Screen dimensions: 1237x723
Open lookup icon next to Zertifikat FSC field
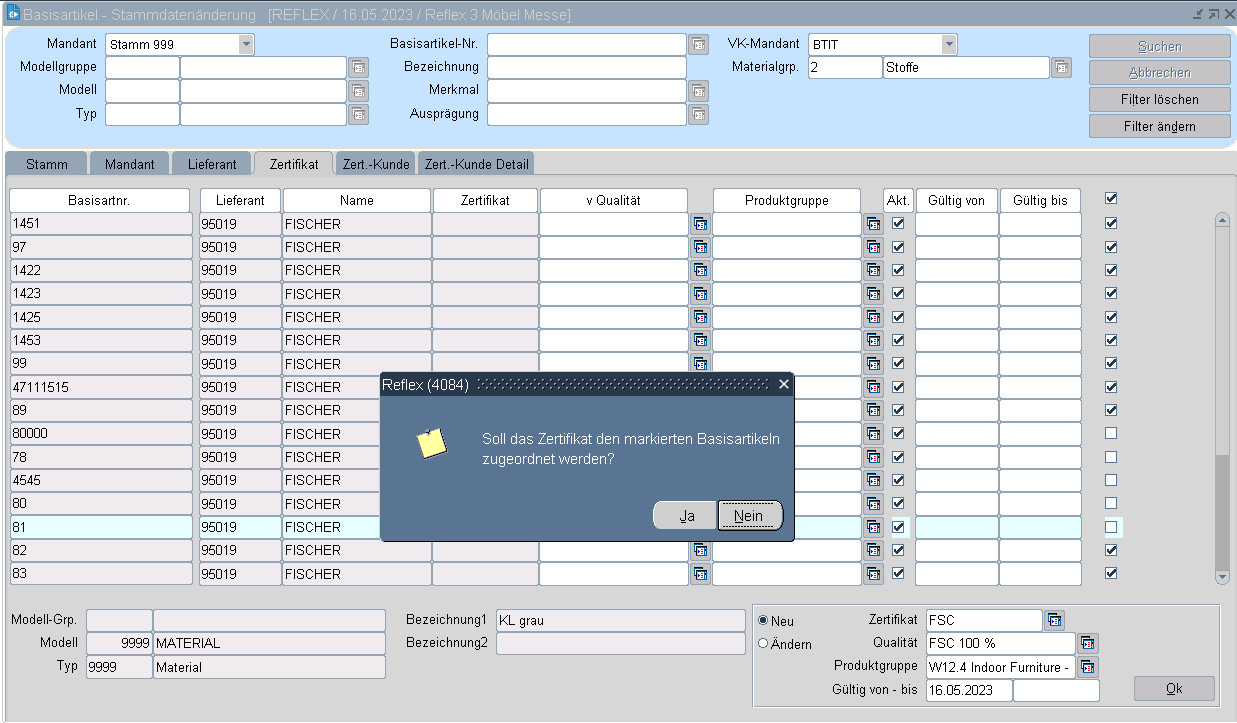pyautogui.click(x=1055, y=620)
